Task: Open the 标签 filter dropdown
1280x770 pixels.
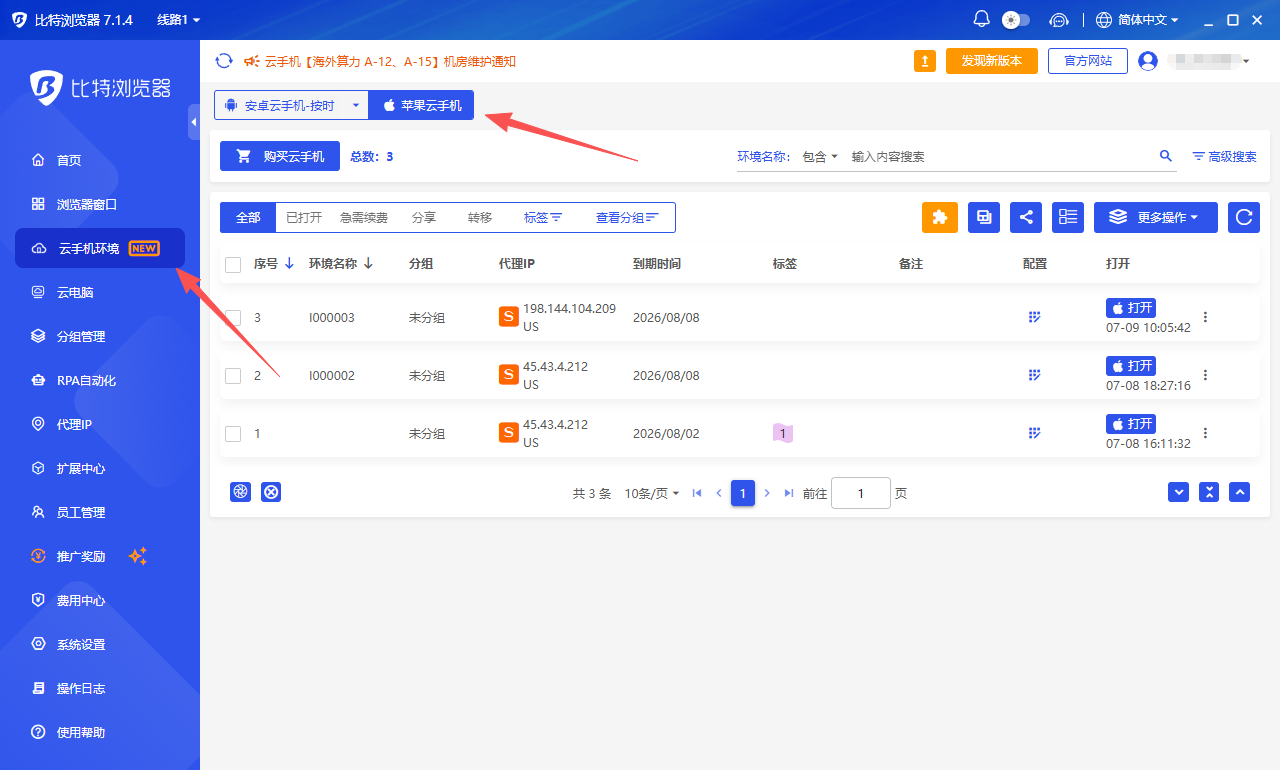Action: point(543,217)
